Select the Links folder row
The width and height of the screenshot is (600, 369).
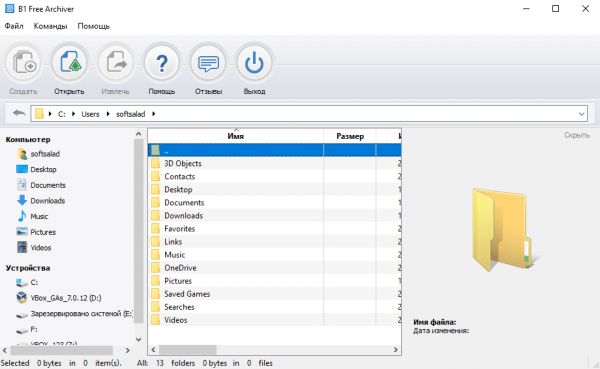click(x=274, y=242)
